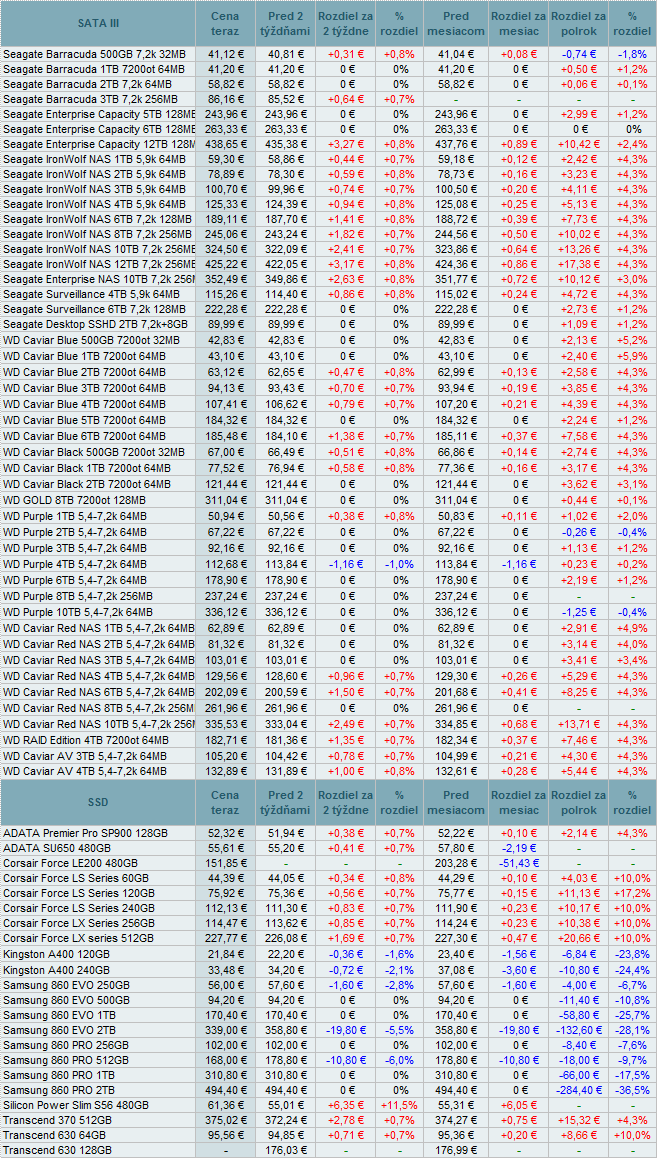Select 56,00 € price of Samsung 860 EVO 250GB

point(225,984)
